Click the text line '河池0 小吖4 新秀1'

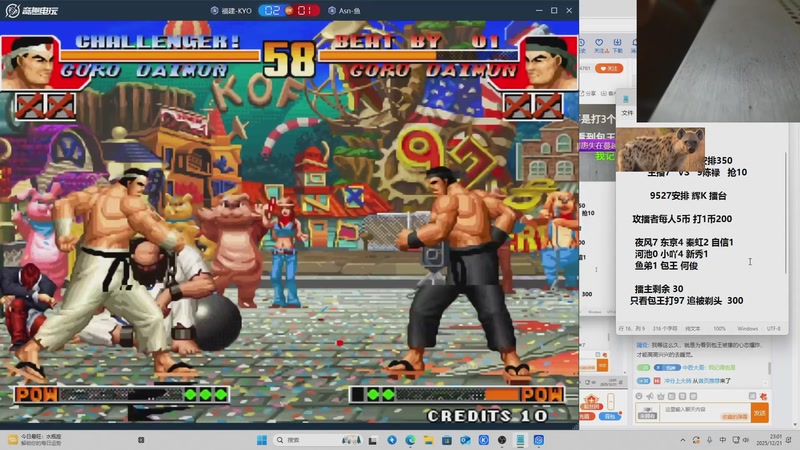pyautogui.click(x=671, y=254)
